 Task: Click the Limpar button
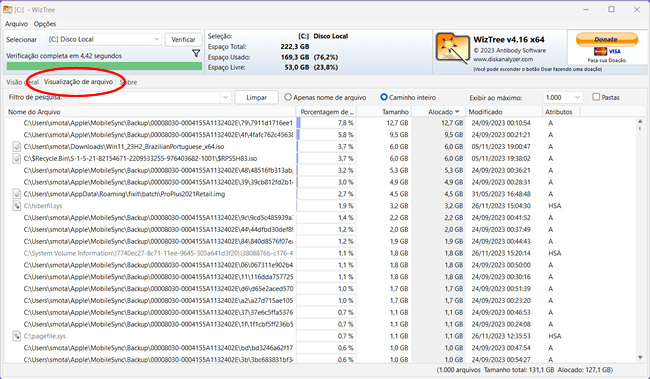tap(256, 97)
